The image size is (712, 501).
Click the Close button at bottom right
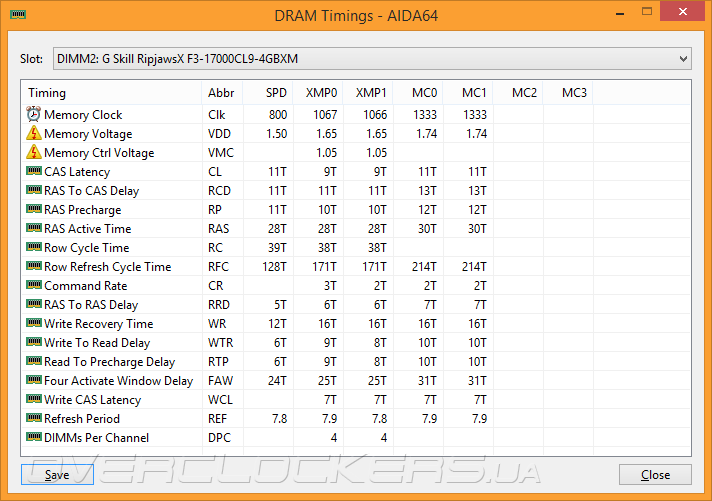coord(655,475)
